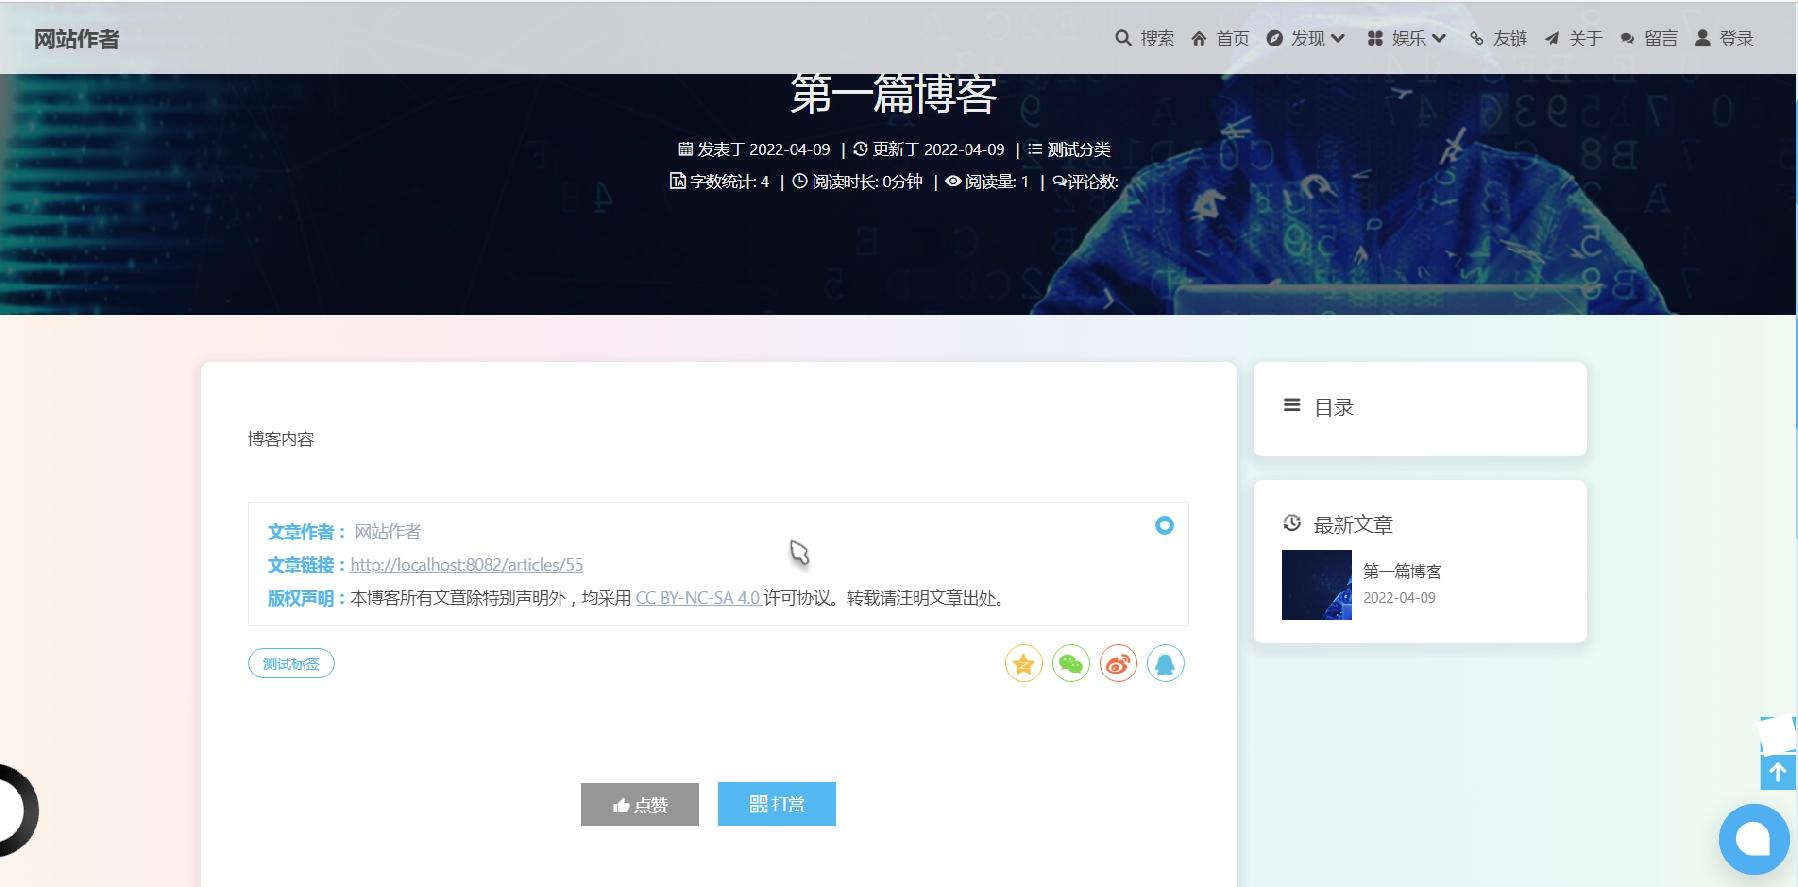
Task: Click 登录 to log in
Action: pyautogui.click(x=1724, y=38)
